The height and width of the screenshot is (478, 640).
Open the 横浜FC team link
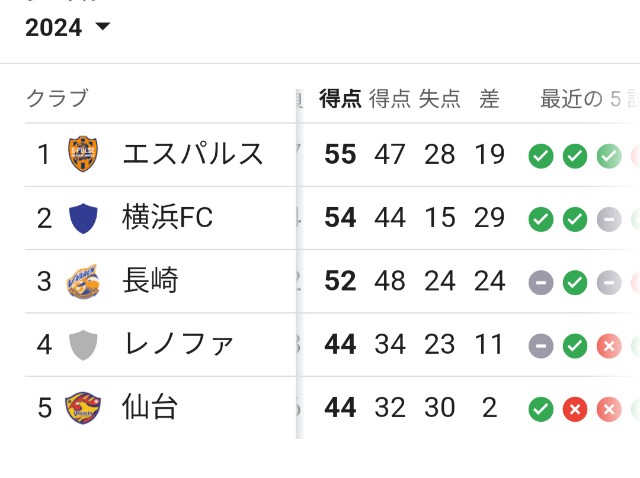click(x=167, y=217)
